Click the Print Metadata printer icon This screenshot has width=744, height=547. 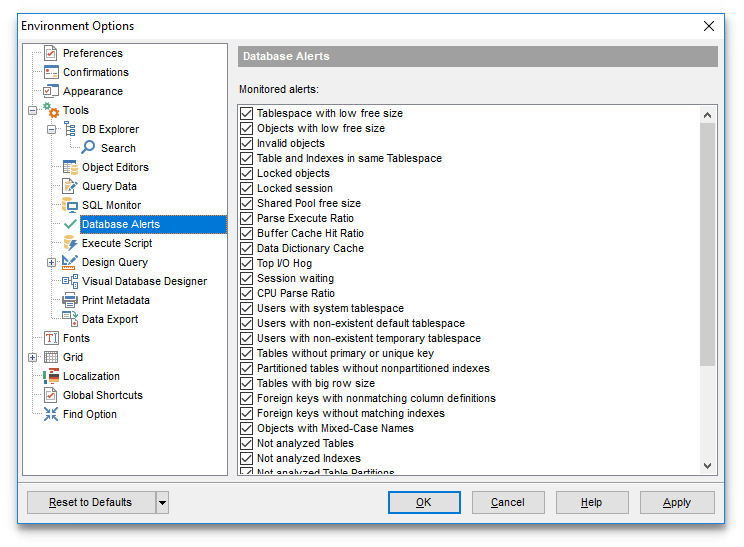[70, 300]
